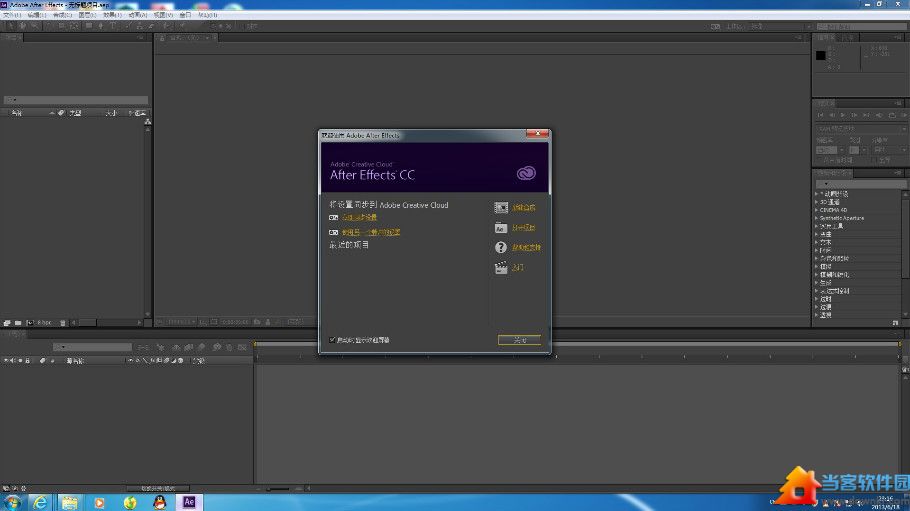Viewport: 910px width, 511px height.
Task: Jump to first frame in Preview panel
Action: click(x=820, y=115)
